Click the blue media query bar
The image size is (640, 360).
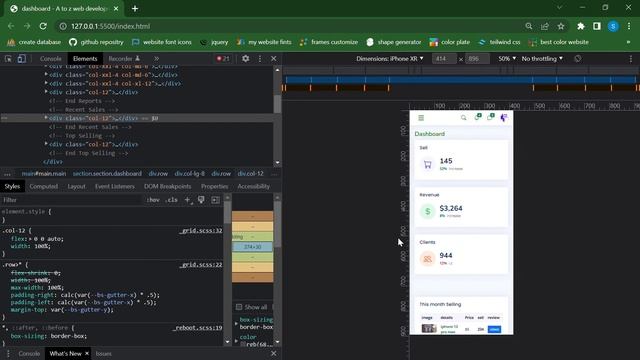461,80
